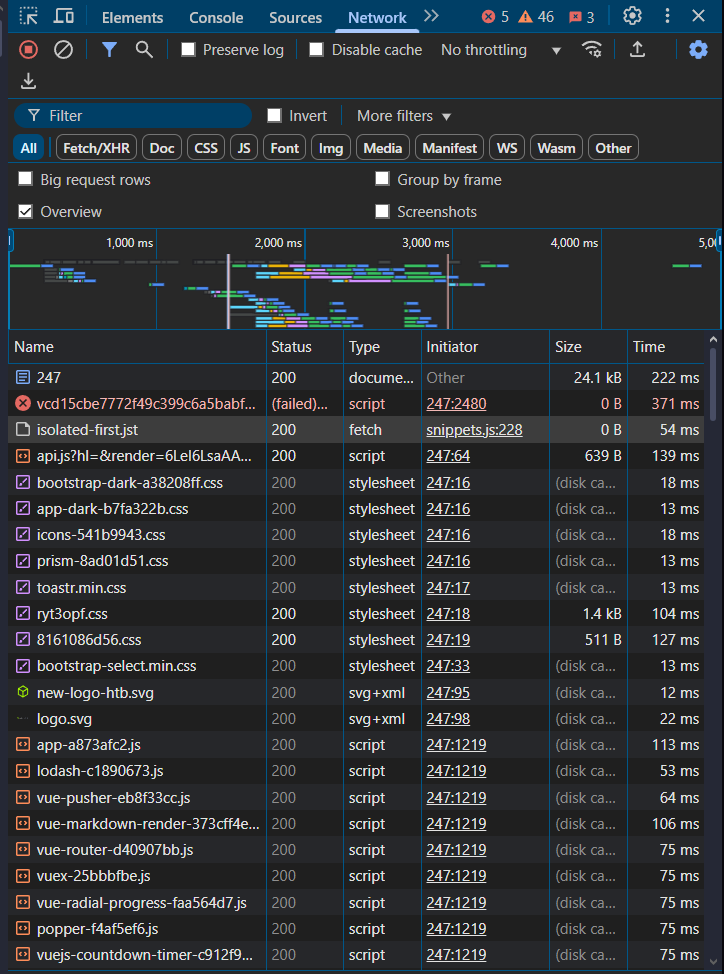The image size is (724, 974).
Task: Switch to the Sources tab
Action: [x=295, y=18]
